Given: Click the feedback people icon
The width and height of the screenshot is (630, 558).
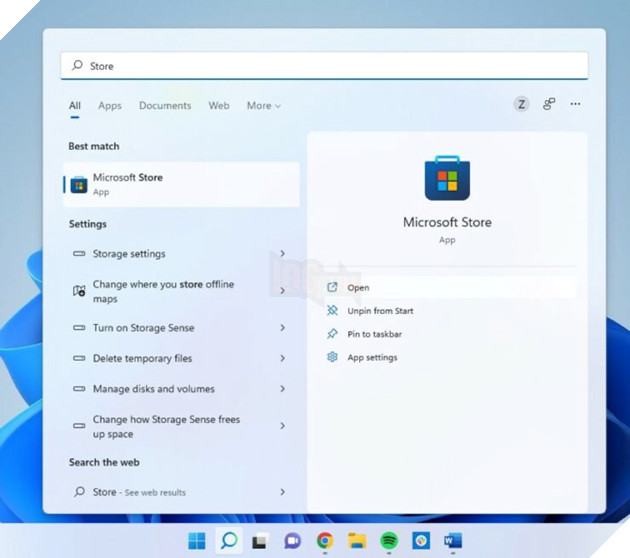Looking at the screenshot, I should tap(549, 104).
